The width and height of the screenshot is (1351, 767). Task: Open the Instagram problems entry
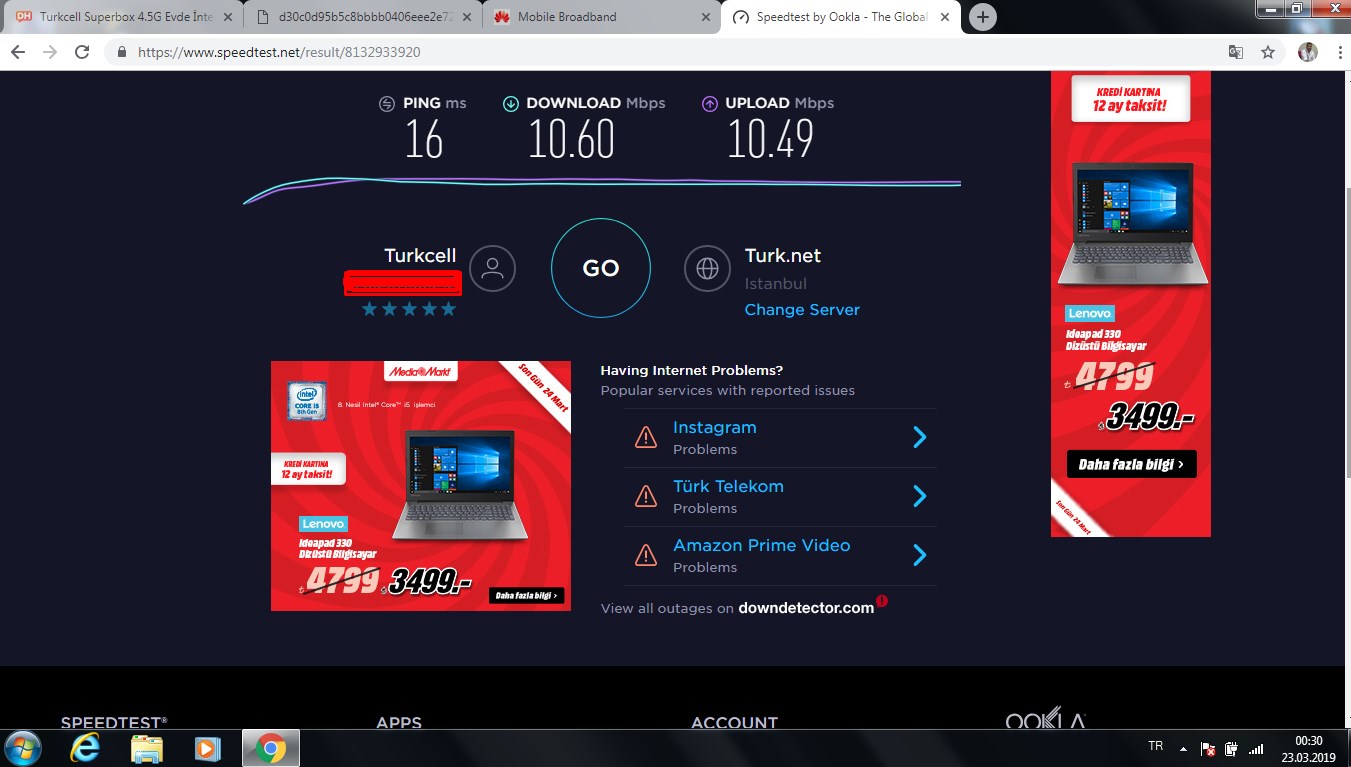point(714,427)
